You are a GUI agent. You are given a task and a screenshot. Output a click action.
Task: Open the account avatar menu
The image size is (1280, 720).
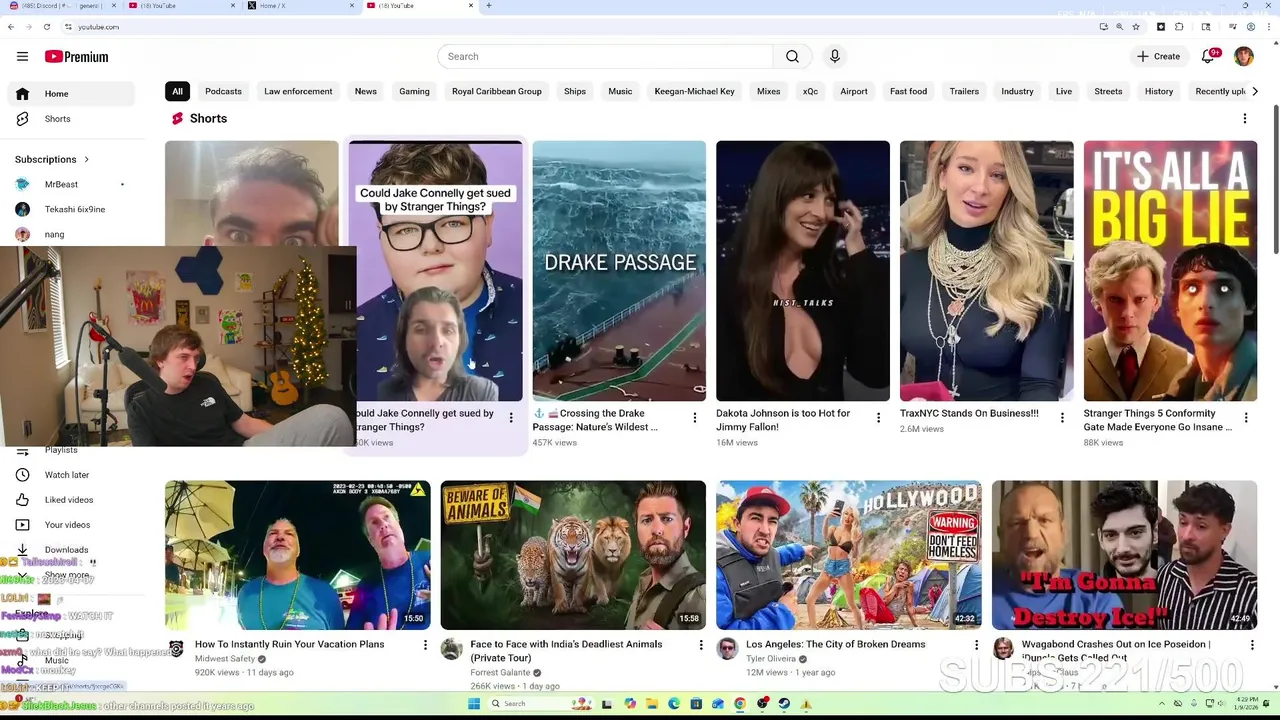[1244, 57]
